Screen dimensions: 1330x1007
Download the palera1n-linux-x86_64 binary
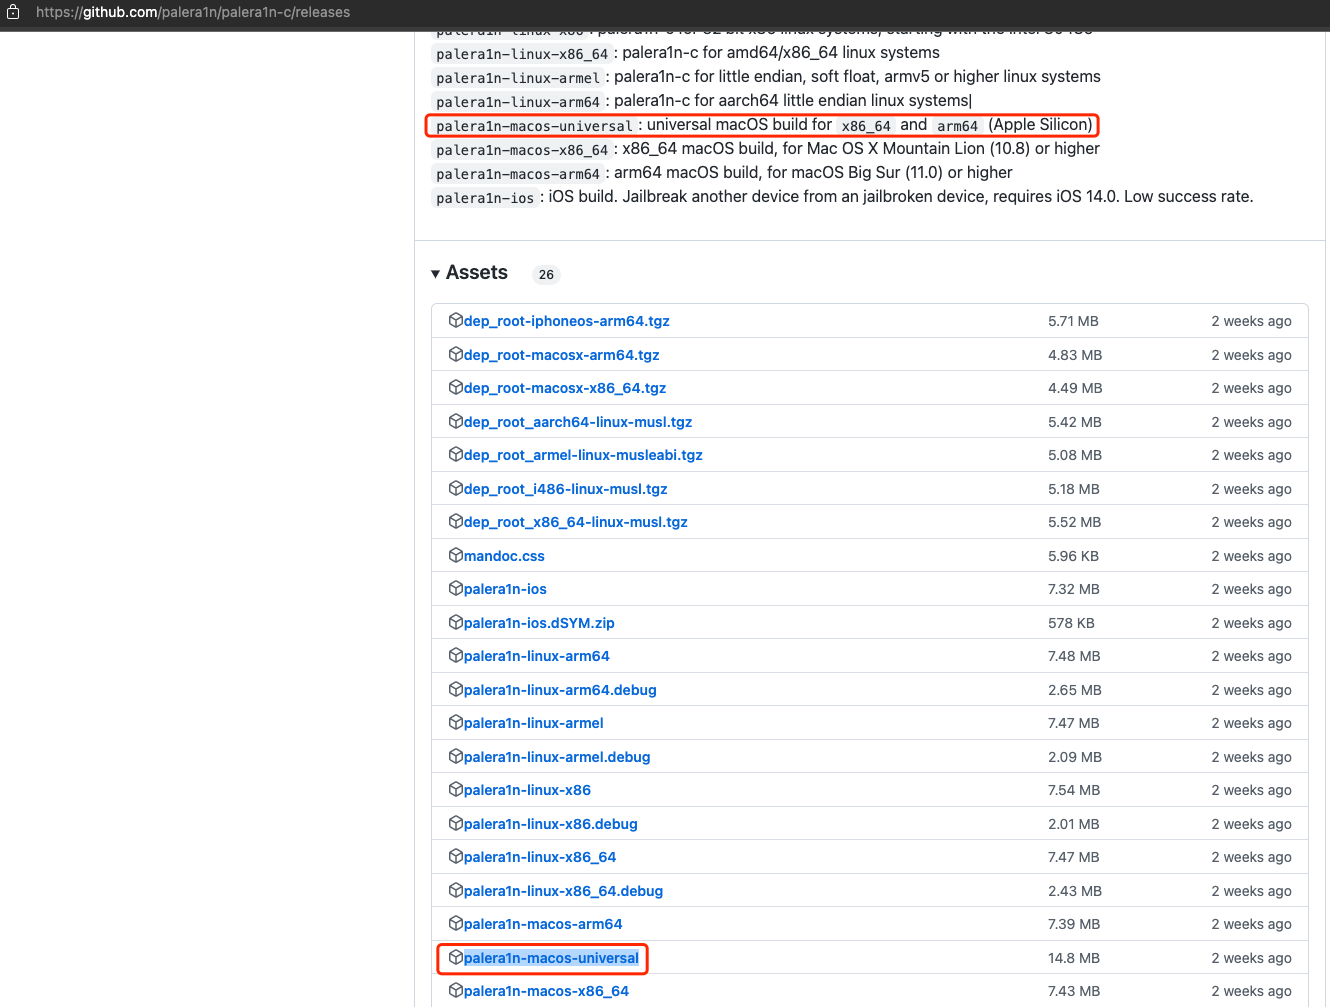pos(540,857)
